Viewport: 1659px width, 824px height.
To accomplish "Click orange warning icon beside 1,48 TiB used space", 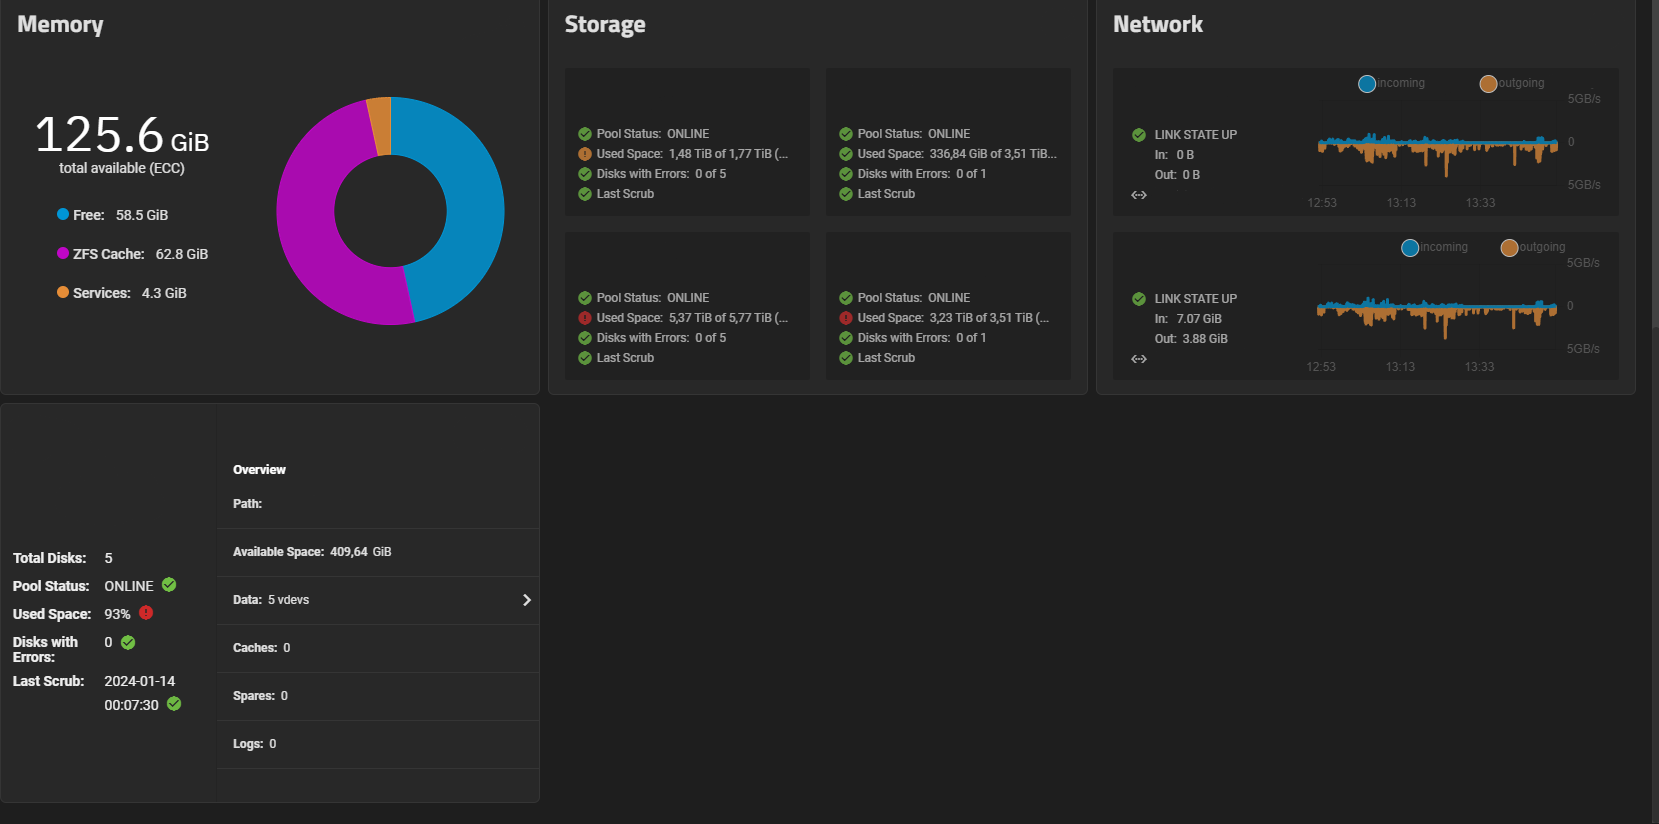I will pyautogui.click(x=585, y=154).
